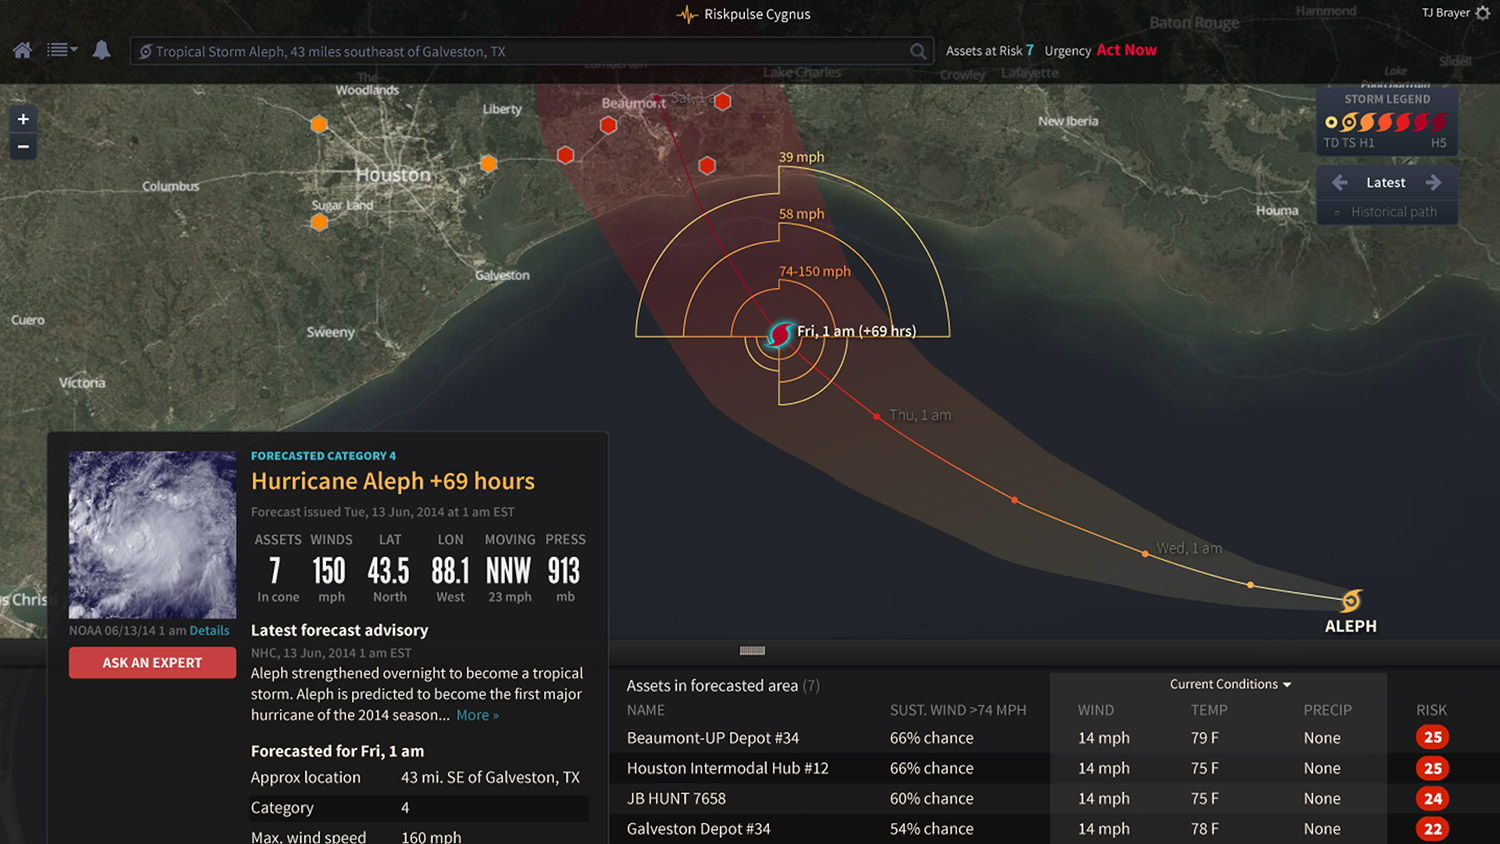
Task: Click the 39 mph wind radius label
Action: click(x=802, y=157)
